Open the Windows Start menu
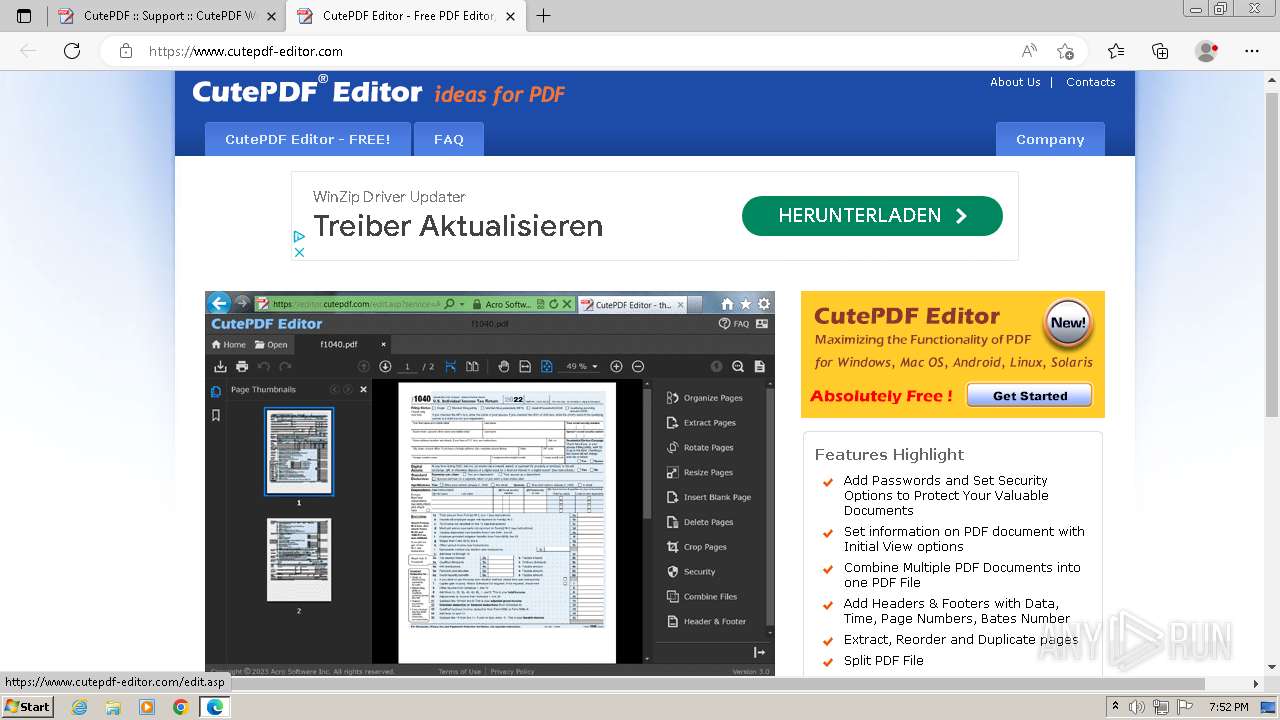 tap(27, 707)
